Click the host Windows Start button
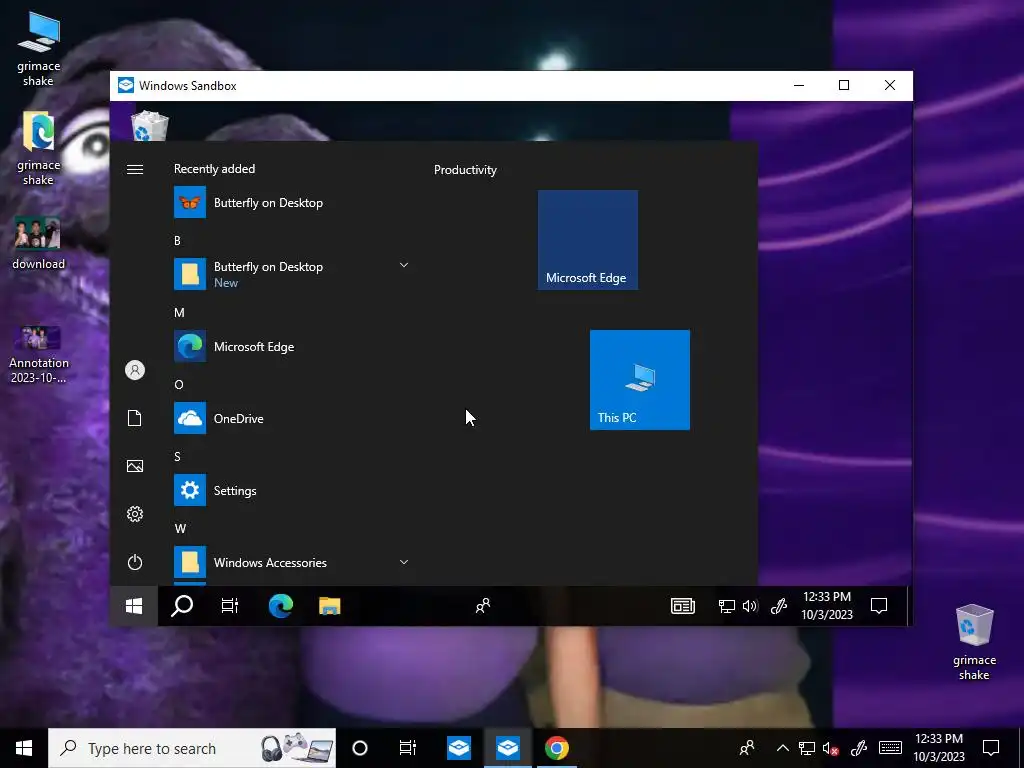1024x768 pixels. (24, 748)
